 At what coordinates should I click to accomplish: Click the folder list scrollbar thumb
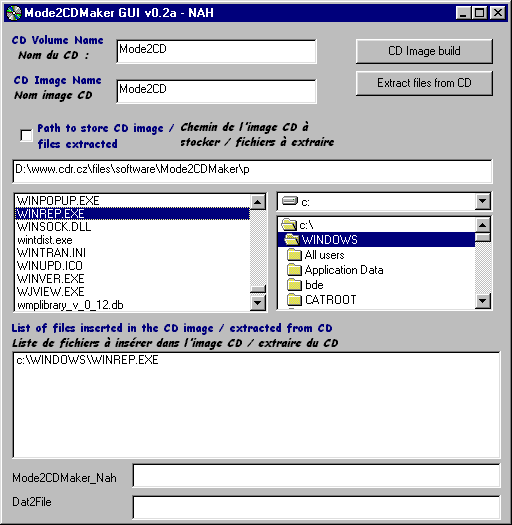click(x=483, y=237)
